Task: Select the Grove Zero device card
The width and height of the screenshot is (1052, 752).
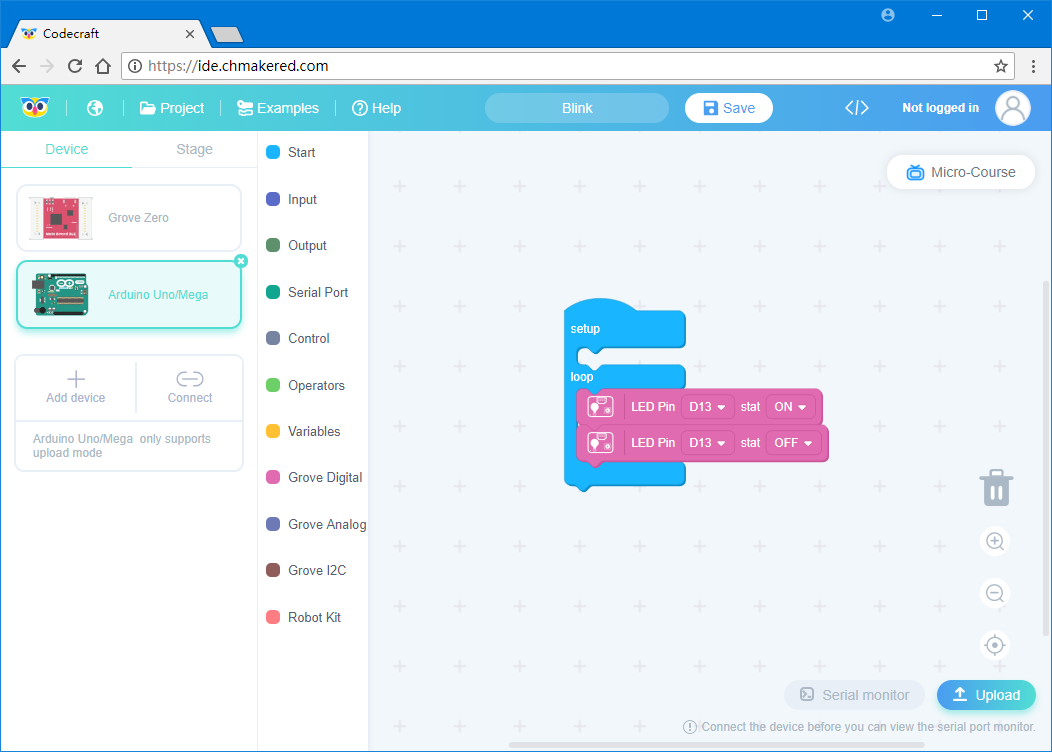Action: coord(129,218)
